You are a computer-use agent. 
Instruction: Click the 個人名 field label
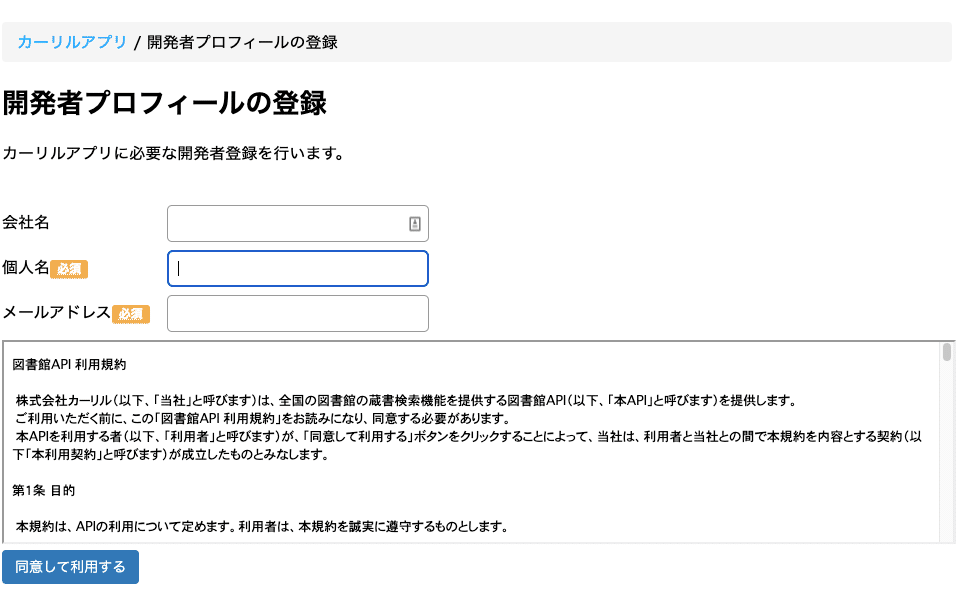click(x=26, y=267)
